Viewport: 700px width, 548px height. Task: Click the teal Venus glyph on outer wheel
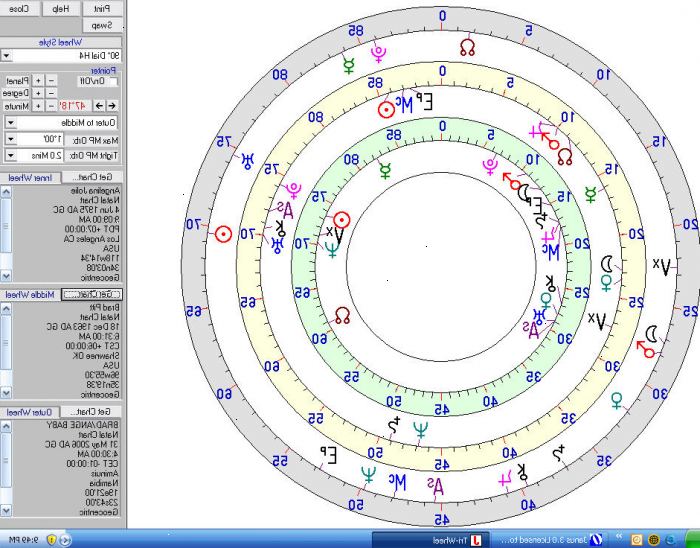pos(617,400)
